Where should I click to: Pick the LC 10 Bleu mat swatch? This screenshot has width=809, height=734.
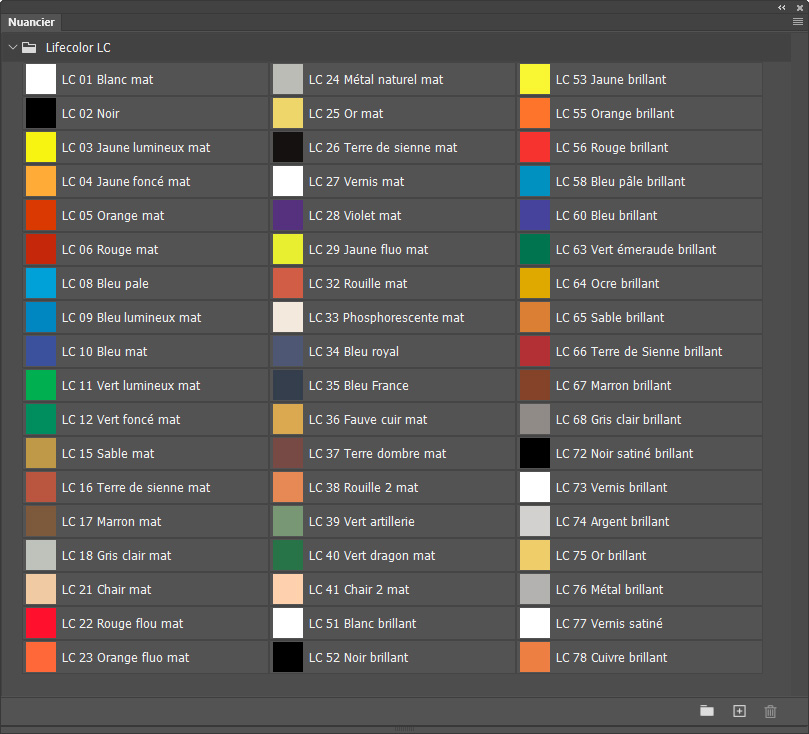(x=41, y=352)
